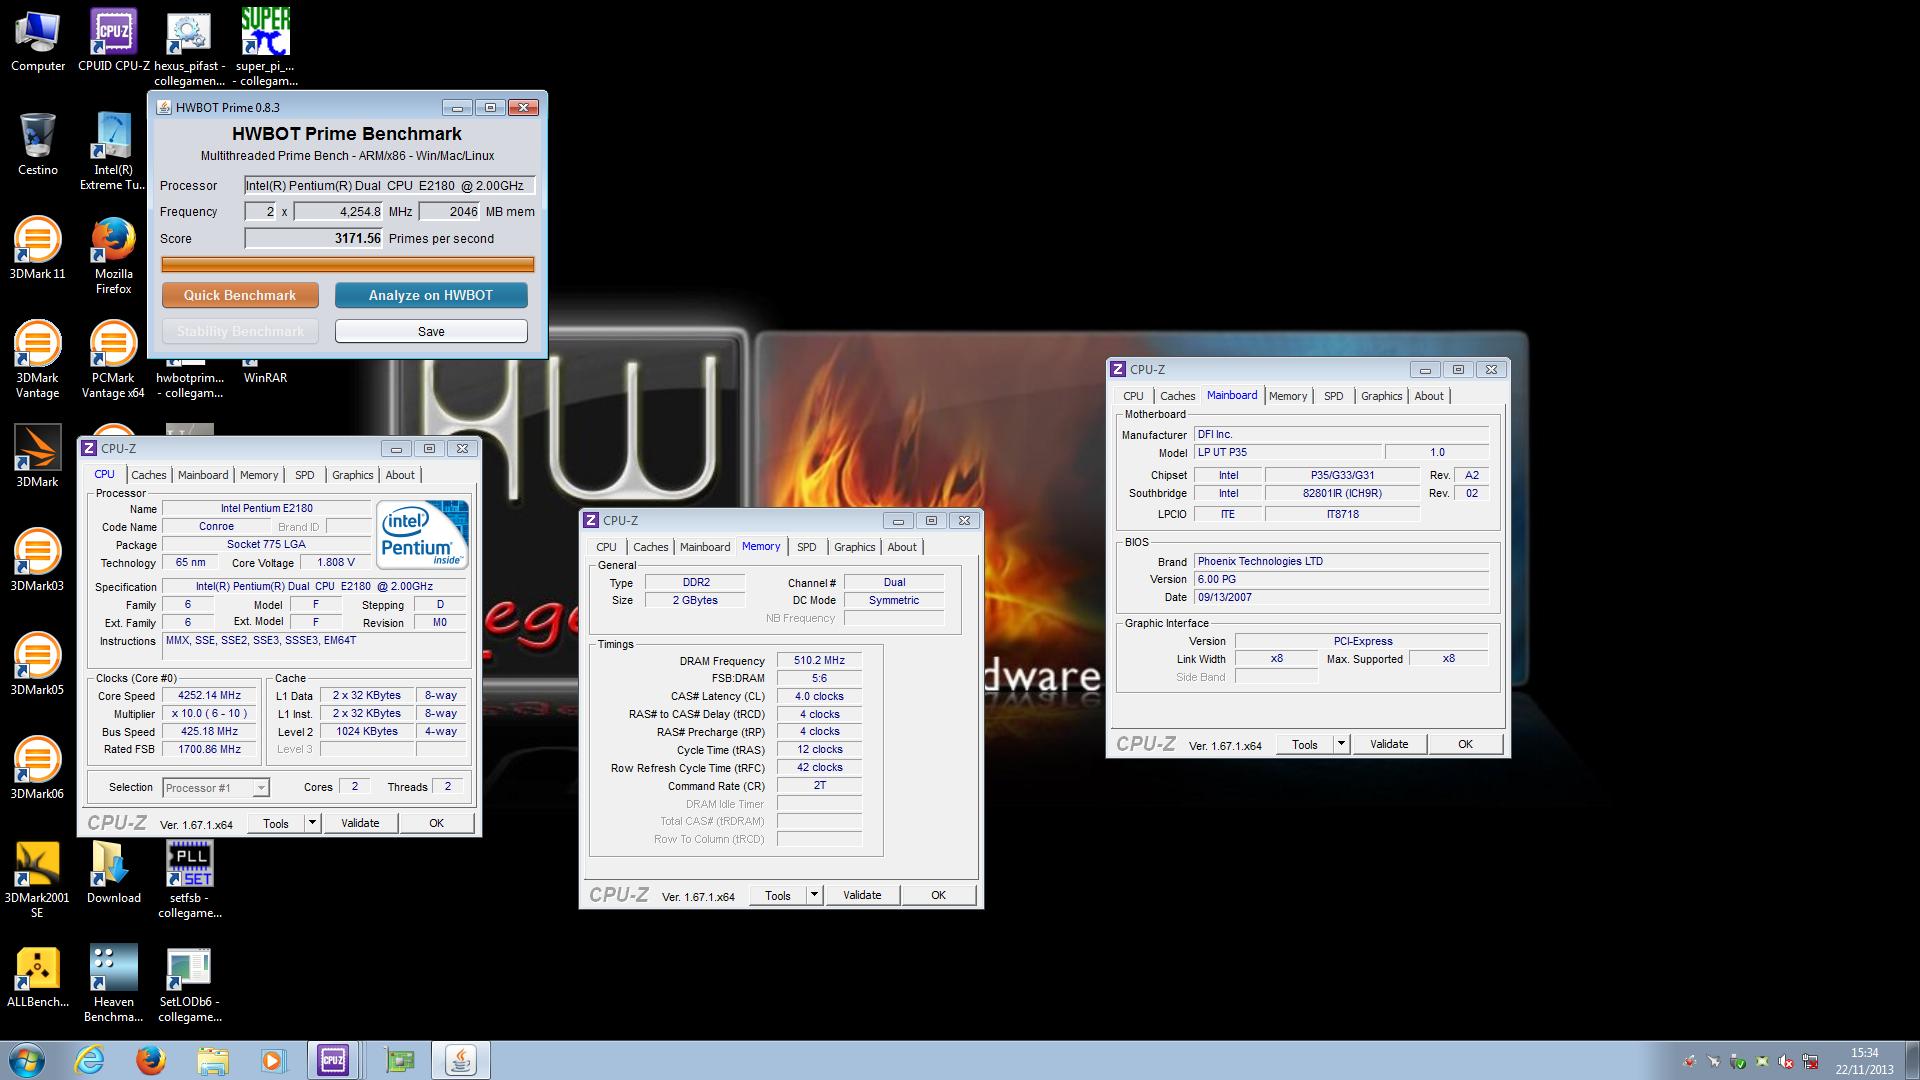The height and width of the screenshot is (1080, 1920).
Task: Open Internet Explorer from taskbar
Action: [90, 1060]
